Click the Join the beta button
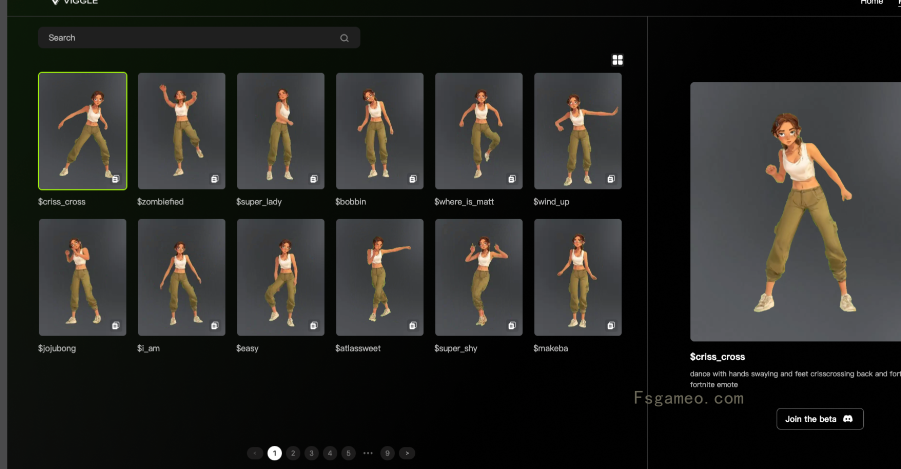This screenshot has height=469, width=901. (819, 419)
